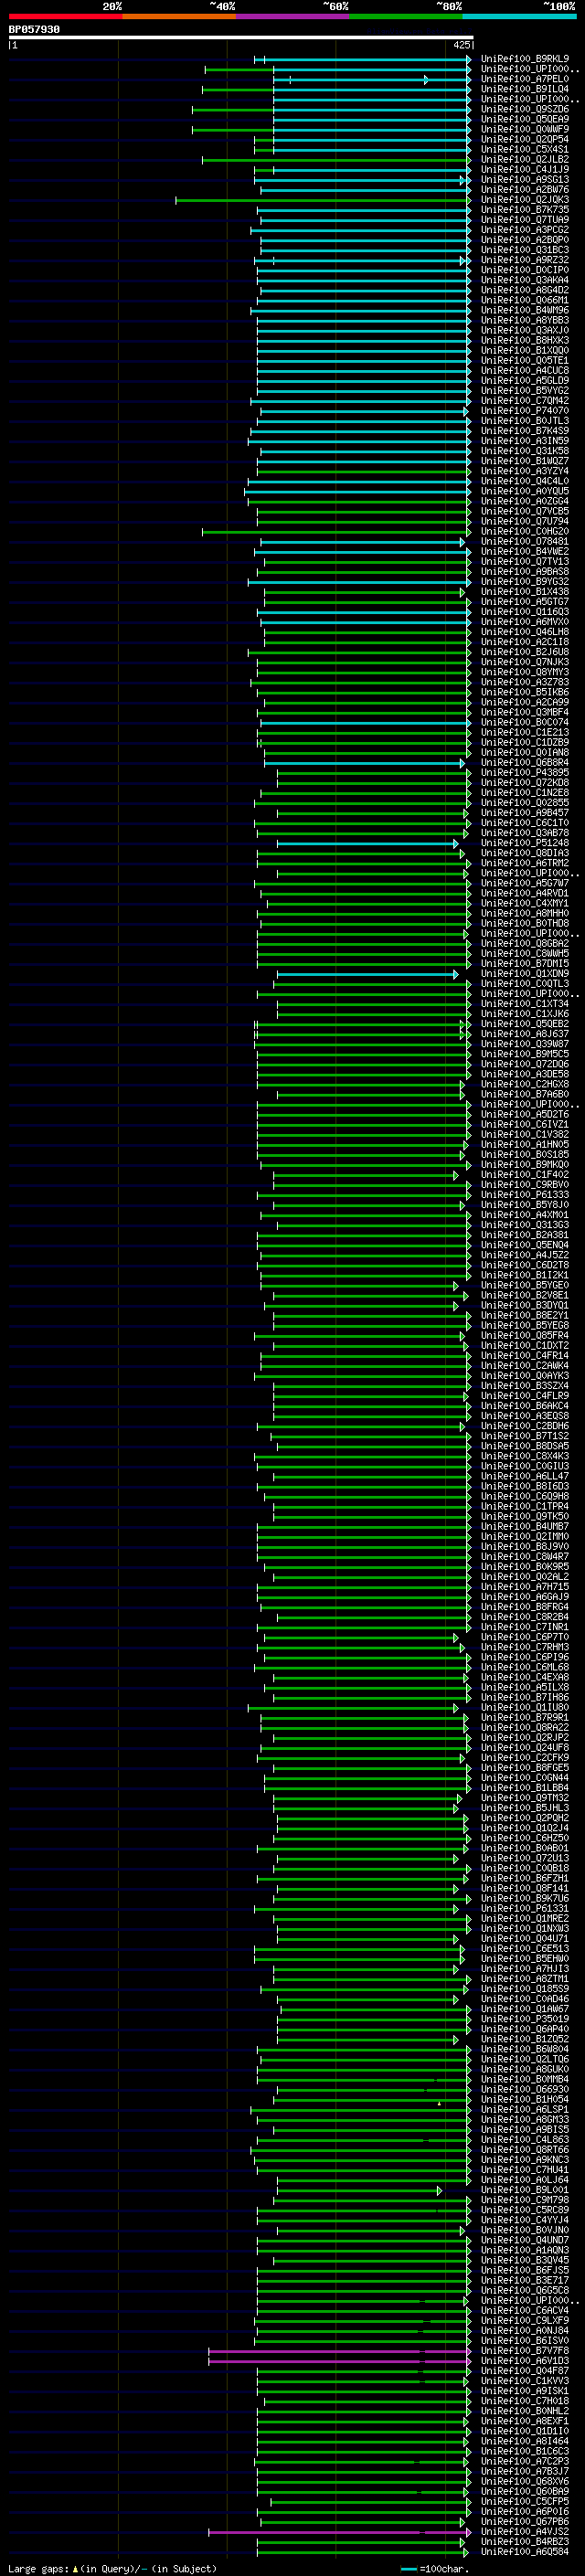The height and width of the screenshot is (2576, 585).
Task: Click the UniRef100_B5Y8J0 label
Action: tap(524, 1205)
